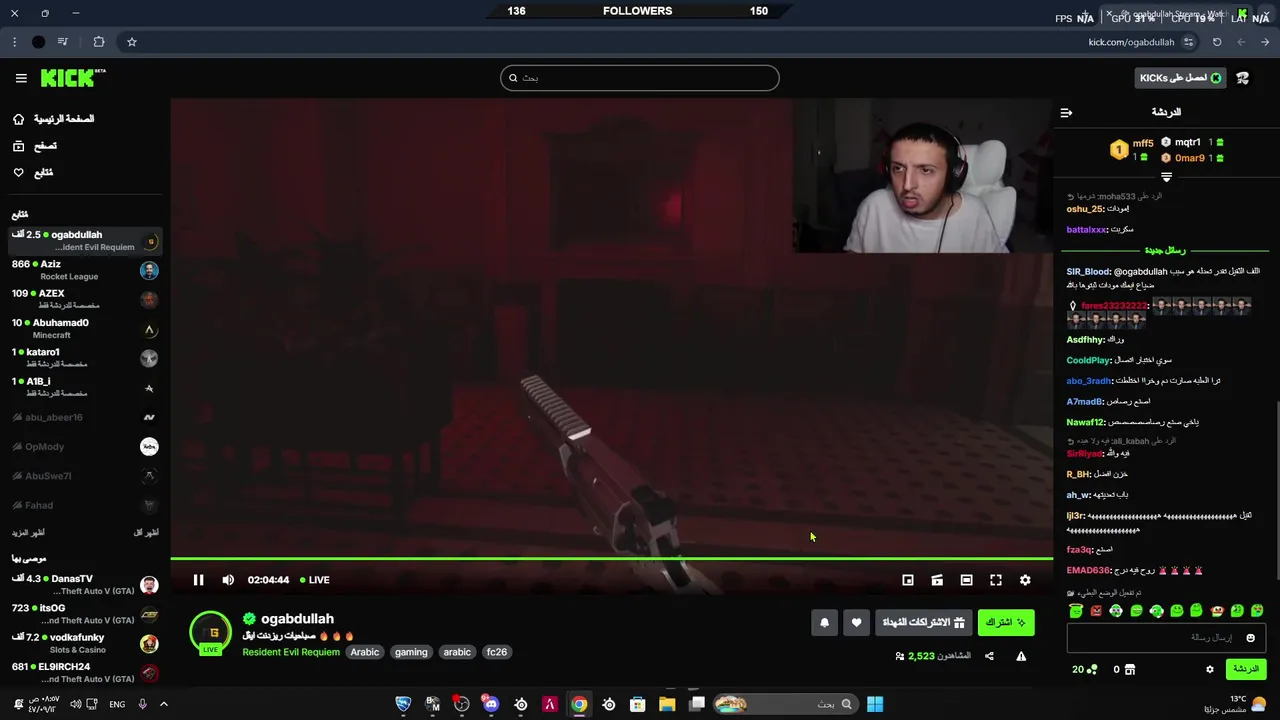
Task: Bookmark page with star icon
Action: pos(132,42)
